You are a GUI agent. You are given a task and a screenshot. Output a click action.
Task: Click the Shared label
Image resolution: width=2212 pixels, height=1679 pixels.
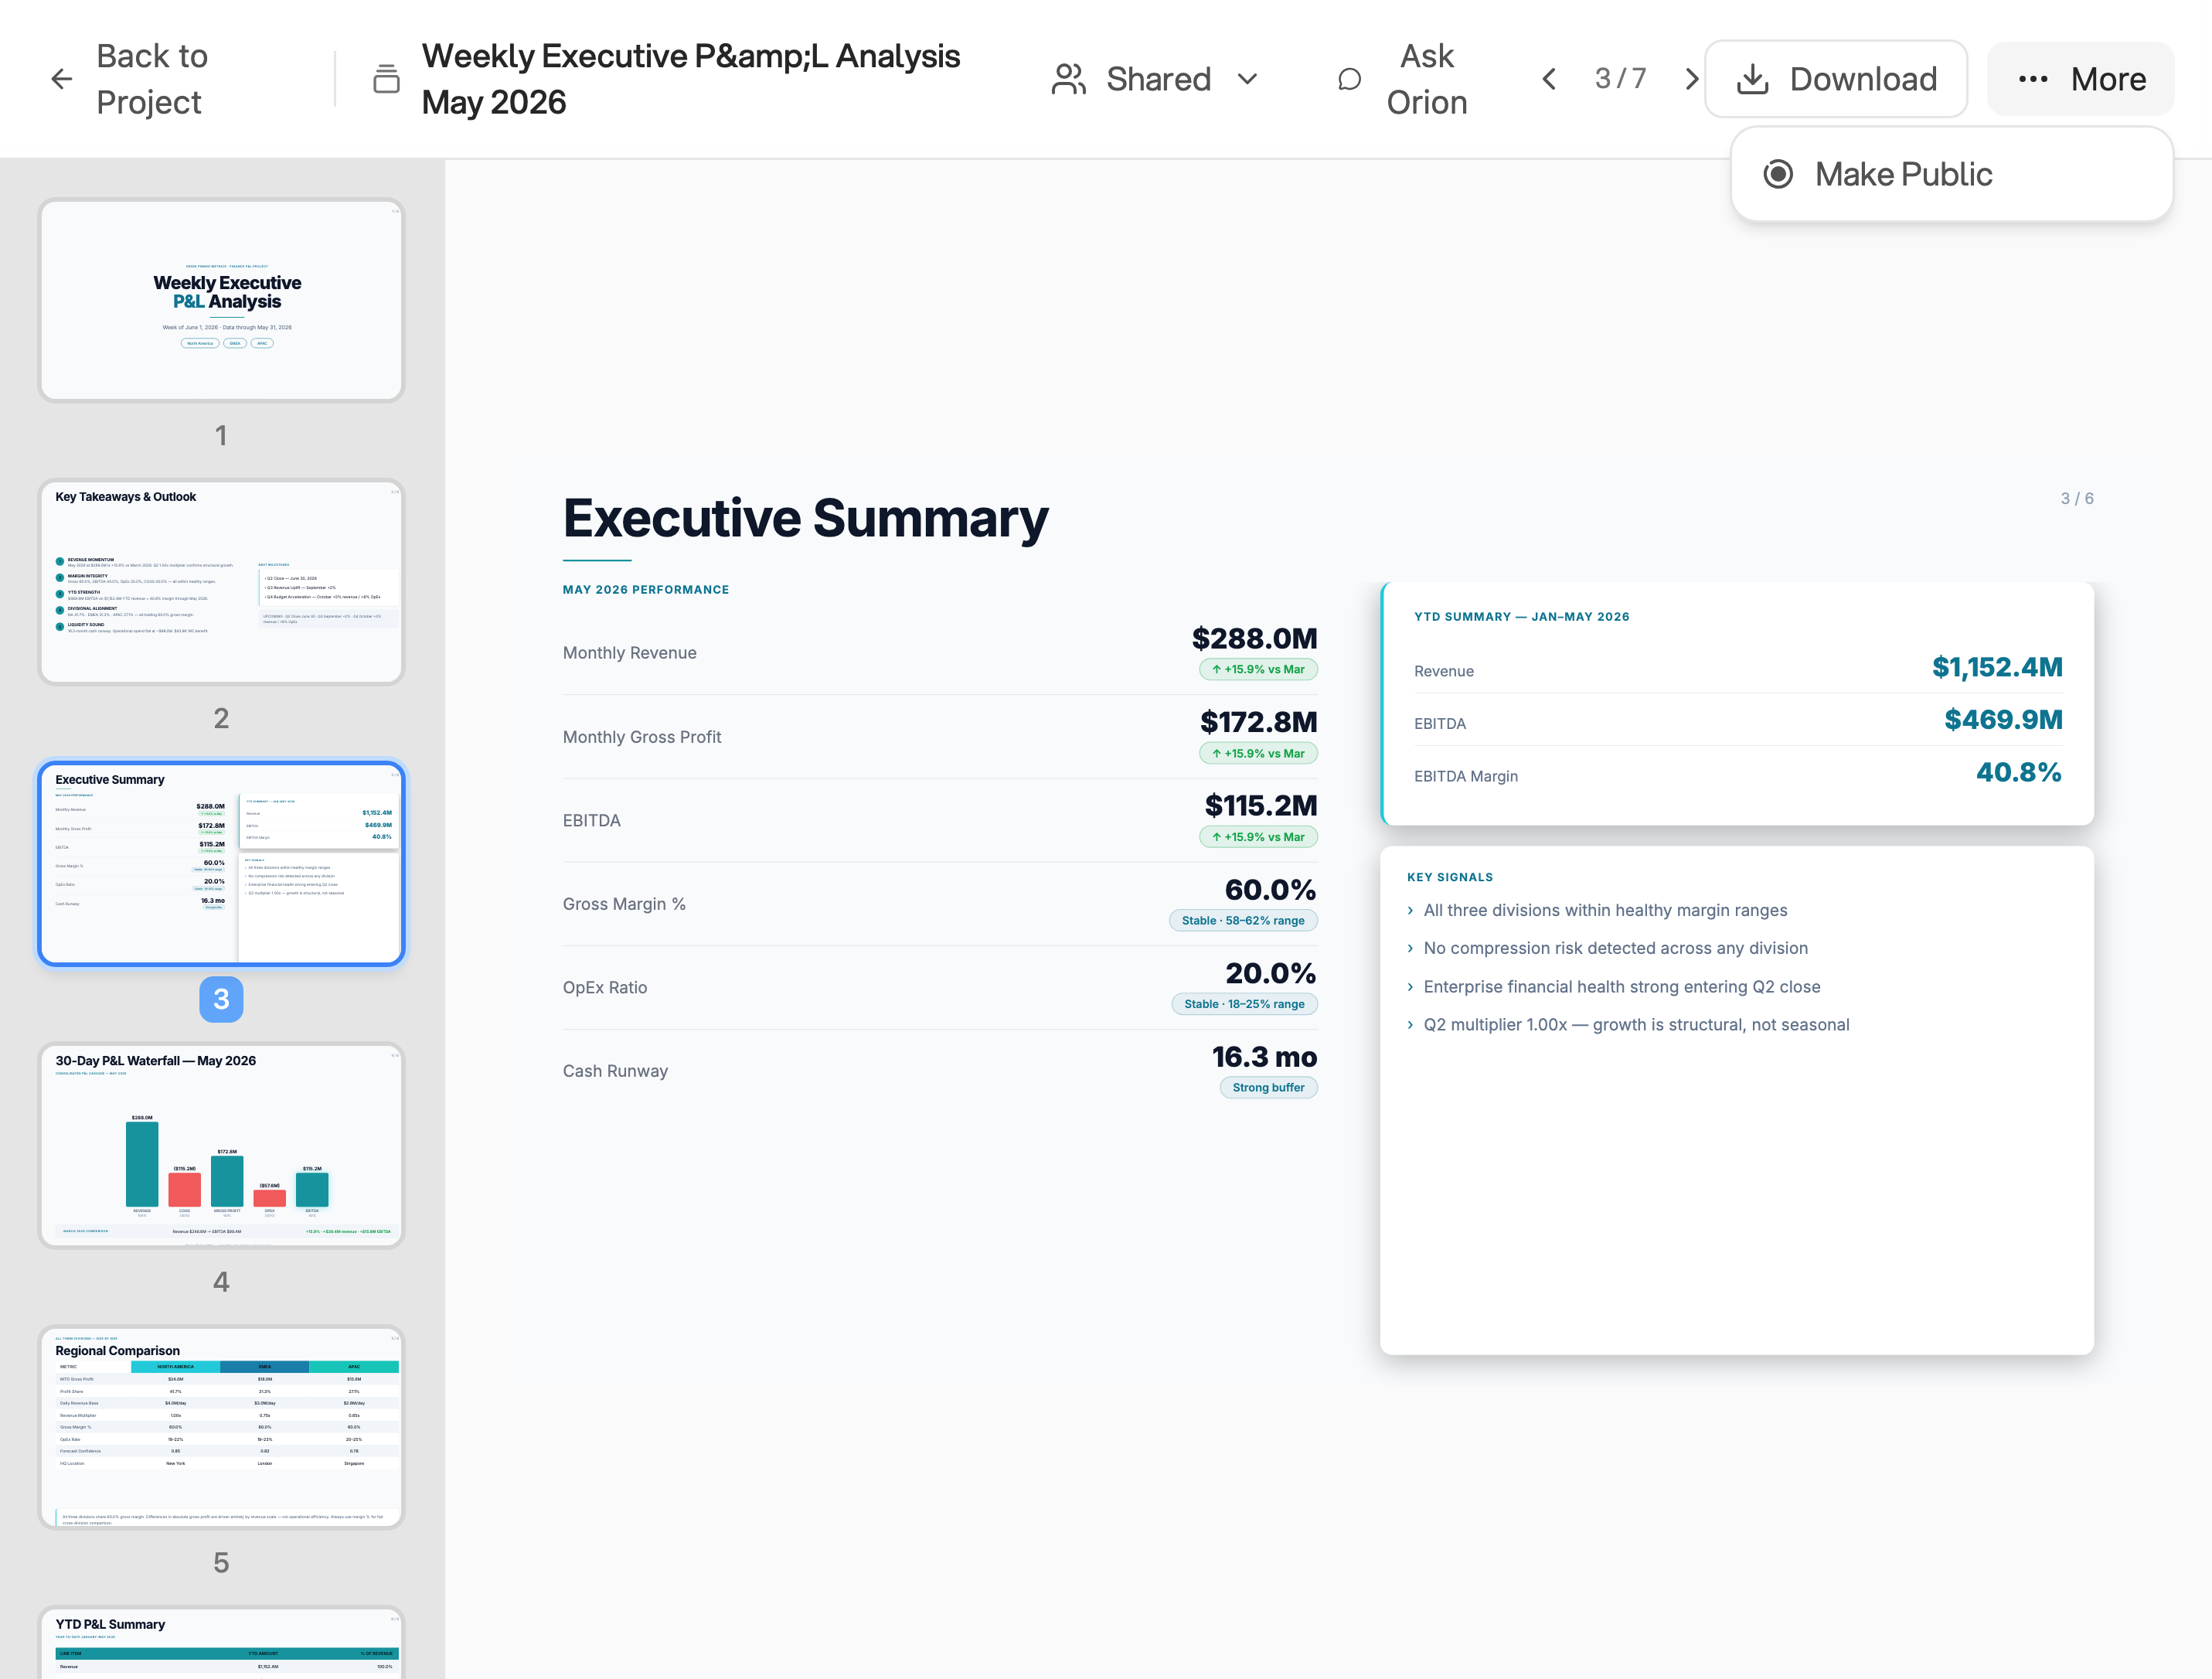1158,79
